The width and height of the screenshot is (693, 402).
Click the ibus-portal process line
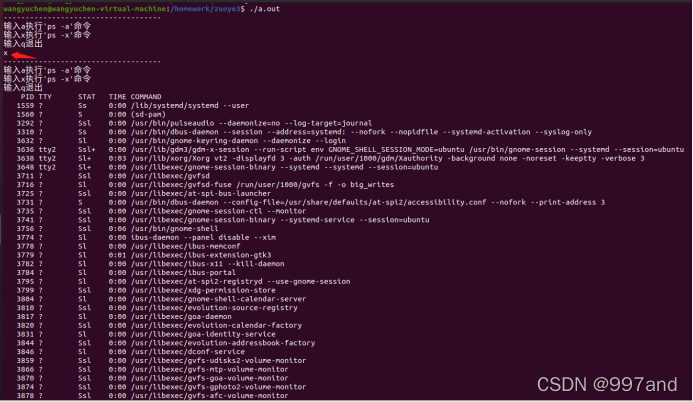click(126, 273)
